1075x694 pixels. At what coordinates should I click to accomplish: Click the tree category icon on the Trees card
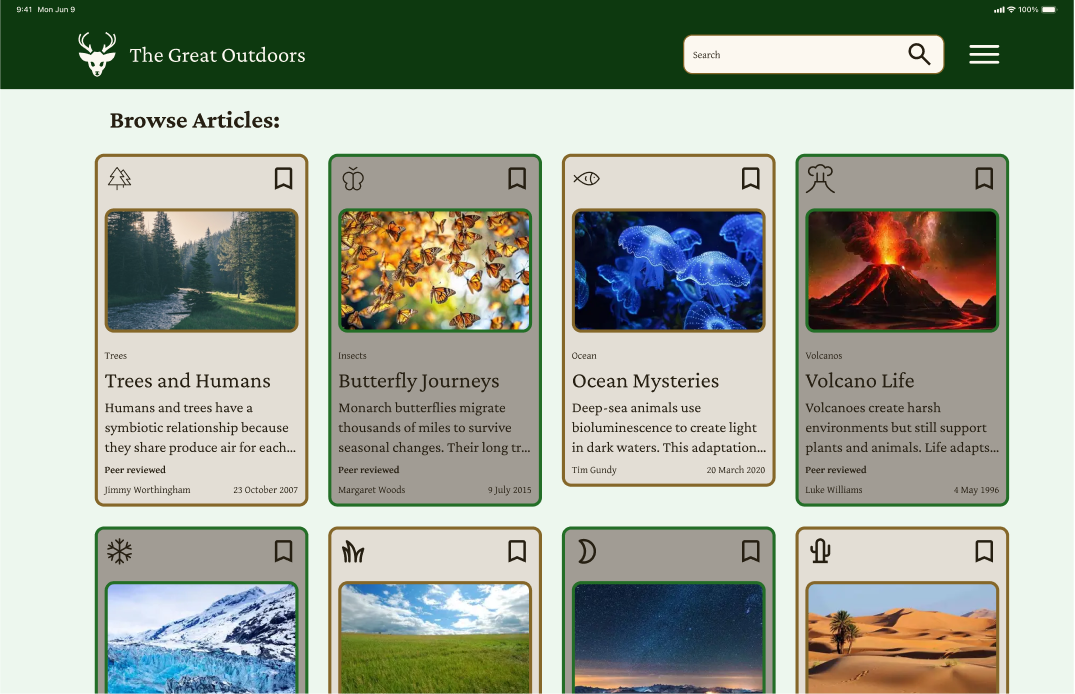(120, 179)
